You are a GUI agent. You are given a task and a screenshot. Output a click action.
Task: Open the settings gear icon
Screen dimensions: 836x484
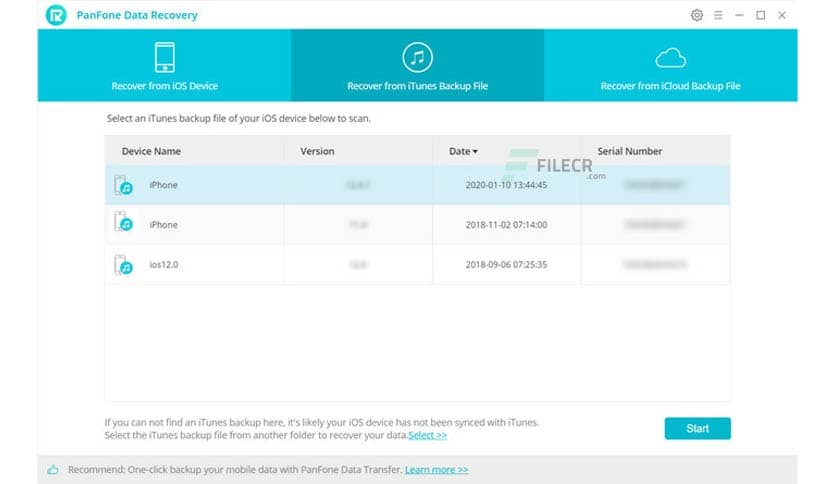(x=697, y=15)
